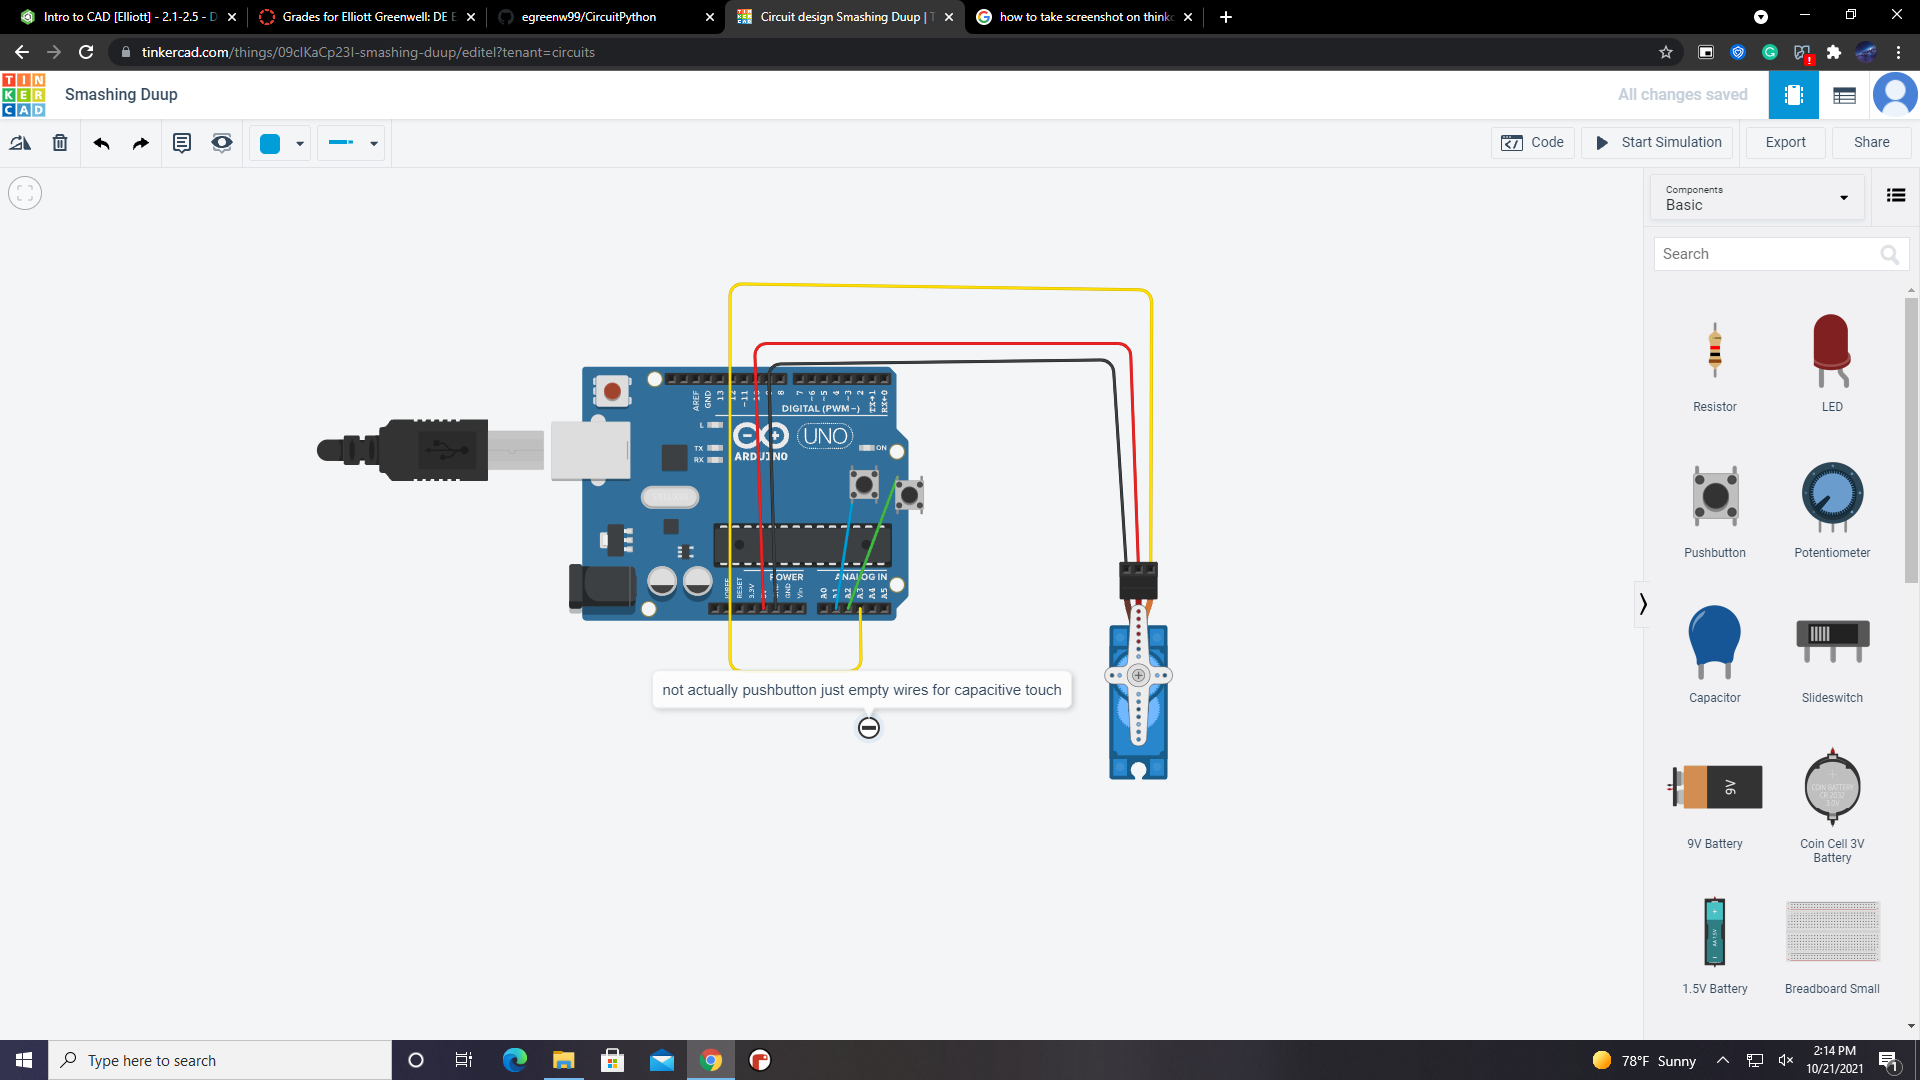The width and height of the screenshot is (1920, 1080).
Task: Switch to Intro to CAD tab
Action: click(x=130, y=17)
